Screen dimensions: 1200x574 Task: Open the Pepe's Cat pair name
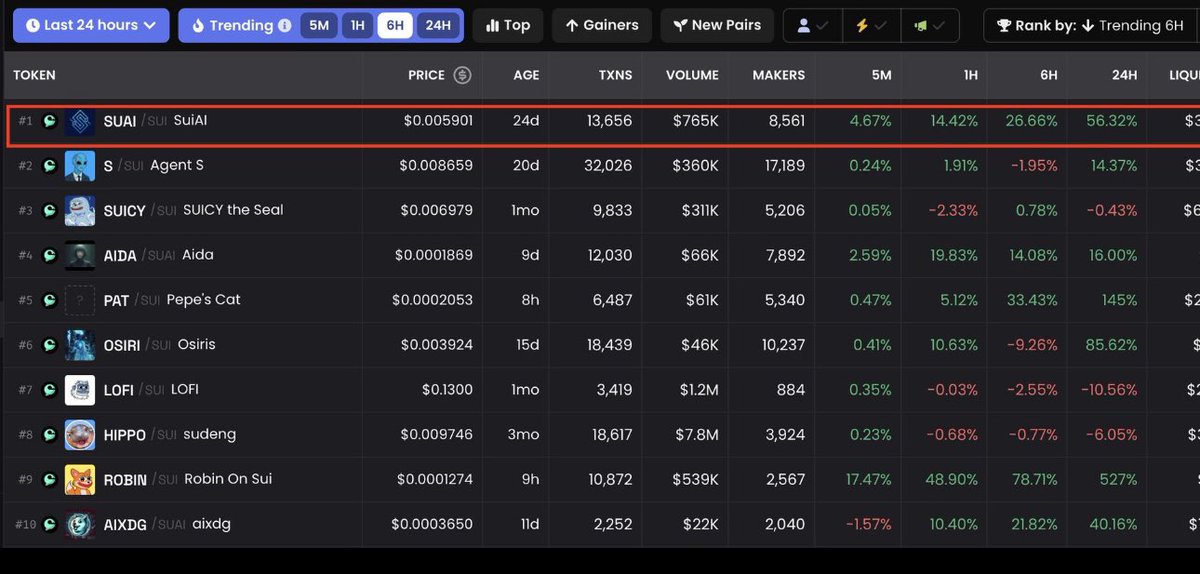(x=172, y=300)
